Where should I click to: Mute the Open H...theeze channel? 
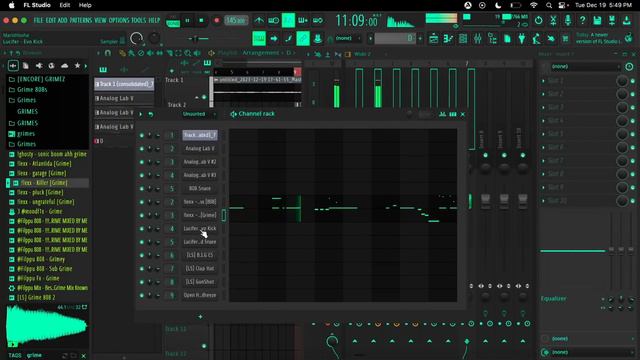(142, 295)
